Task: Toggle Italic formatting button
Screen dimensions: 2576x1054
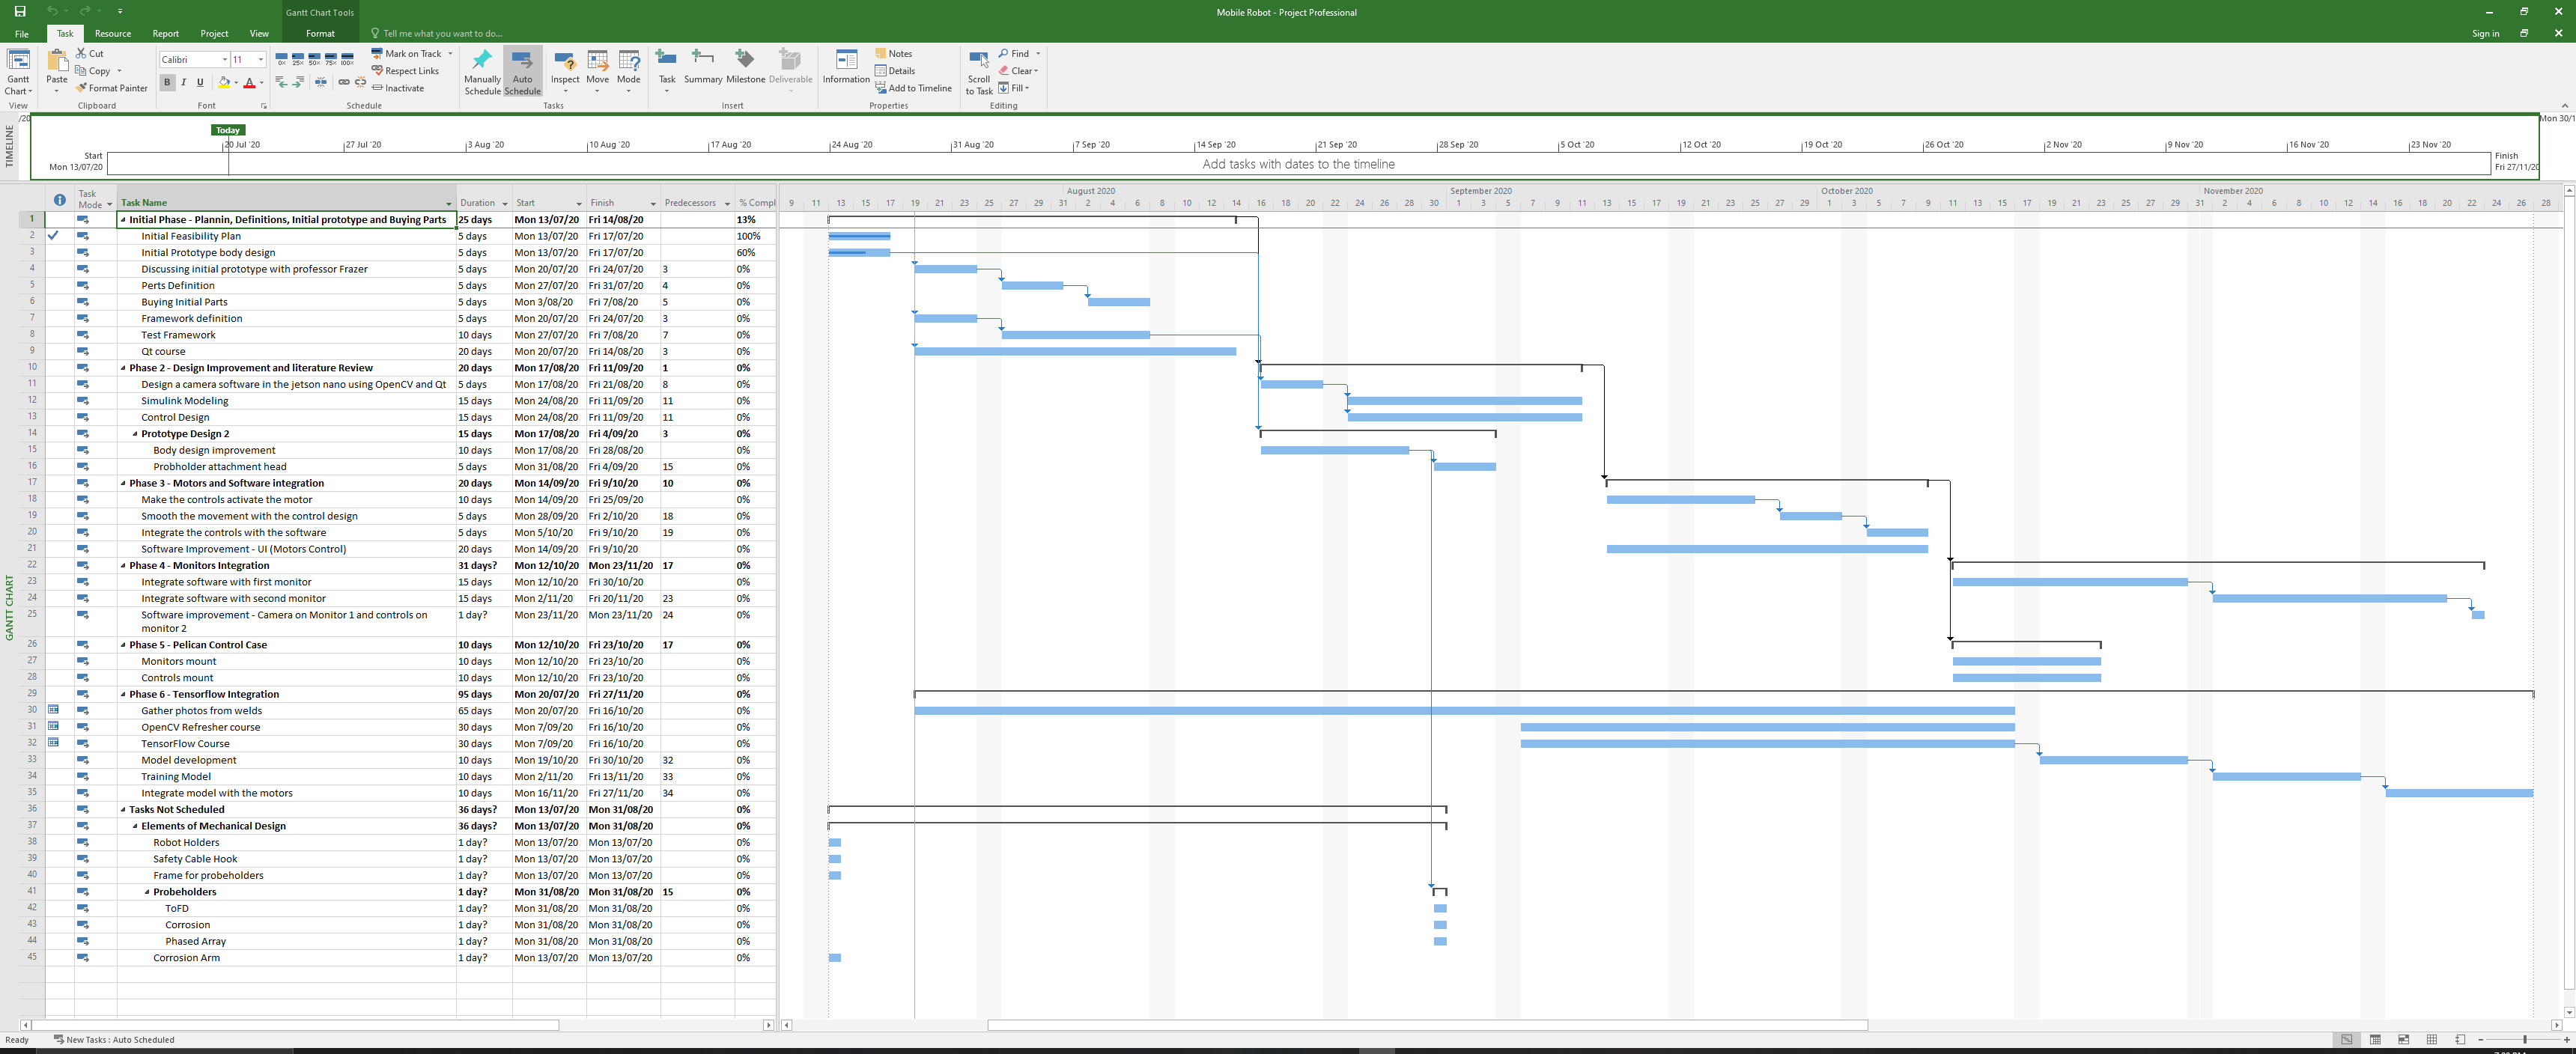Action: coord(184,83)
